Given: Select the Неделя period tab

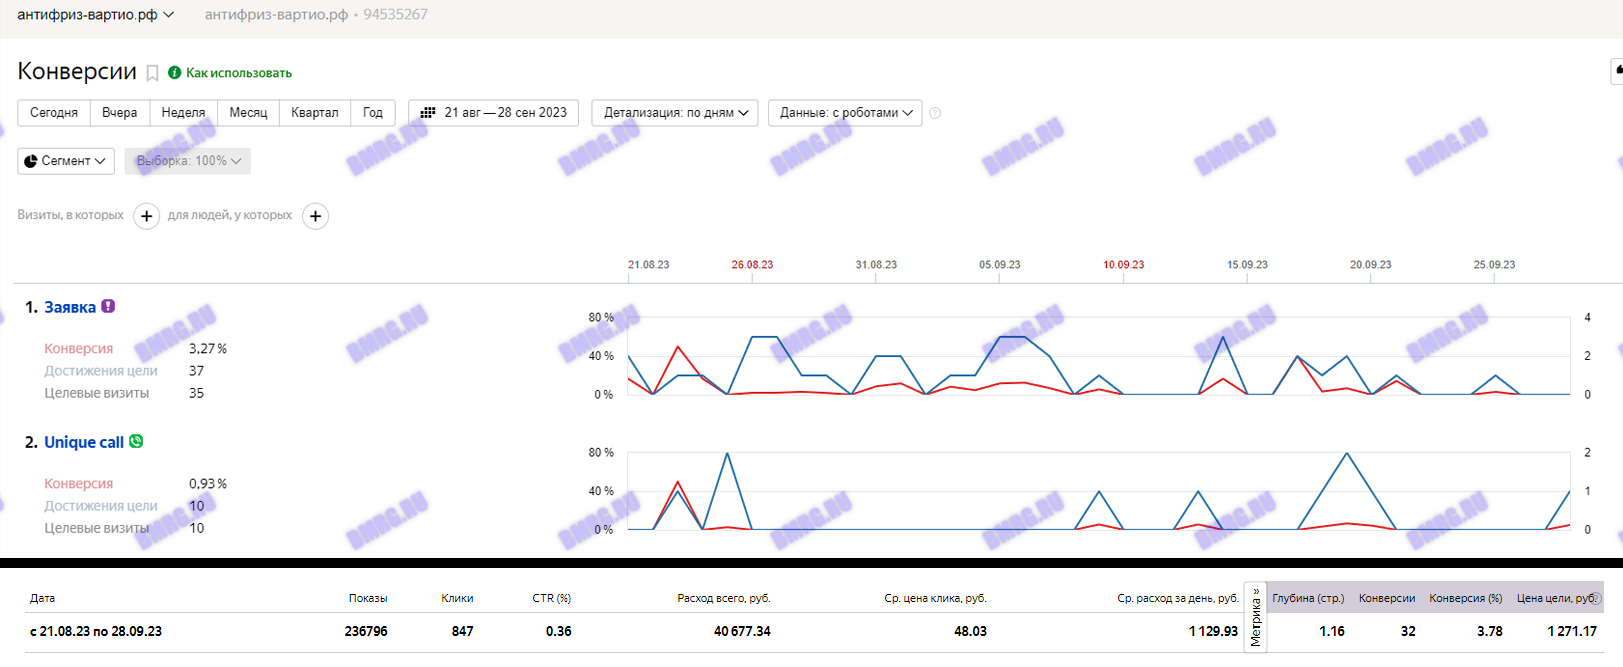Looking at the screenshot, I should coord(183,113).
